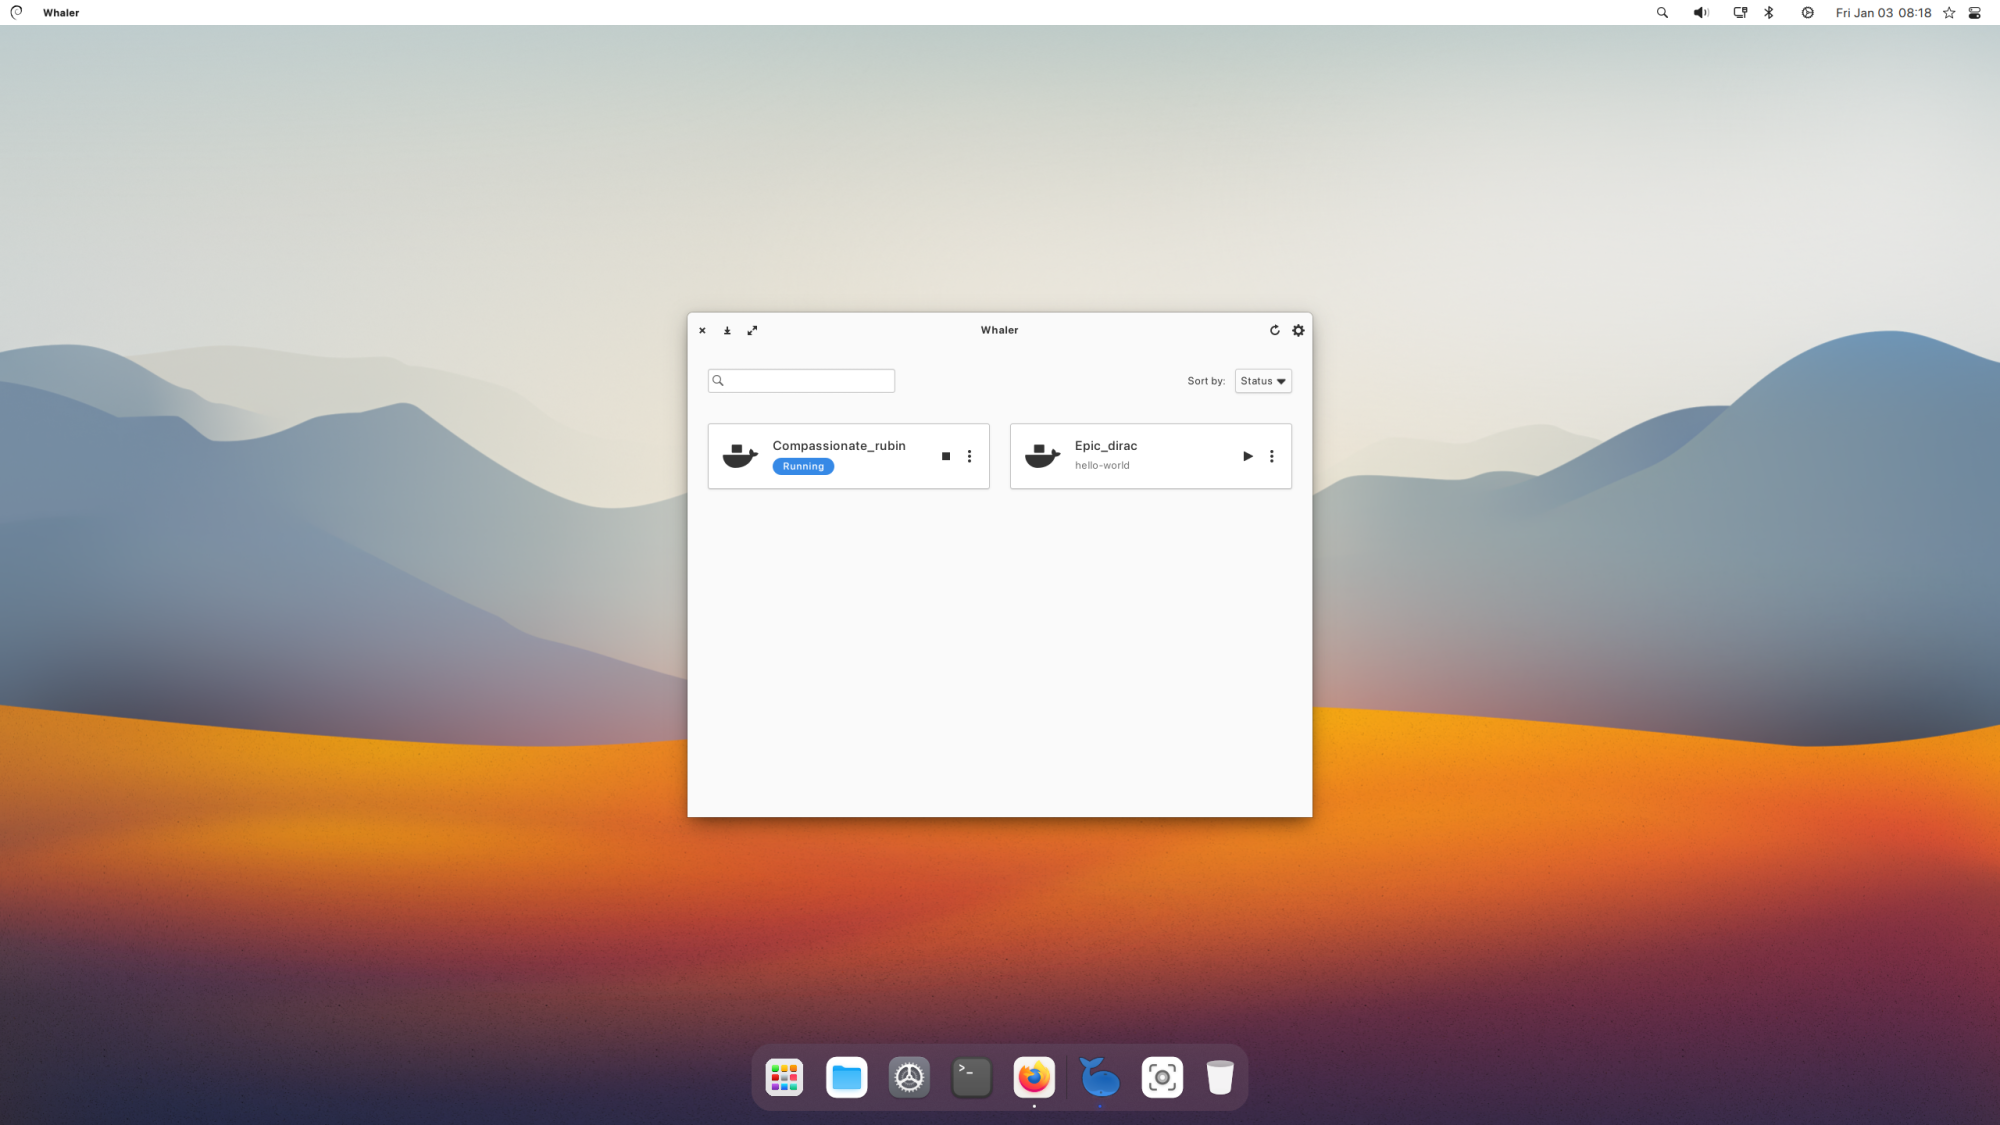Open Terminal from the dock
Image resolution: width=2000 pixels, height=1125 pixels.
pyautogui.click(x=971, y=1077)
